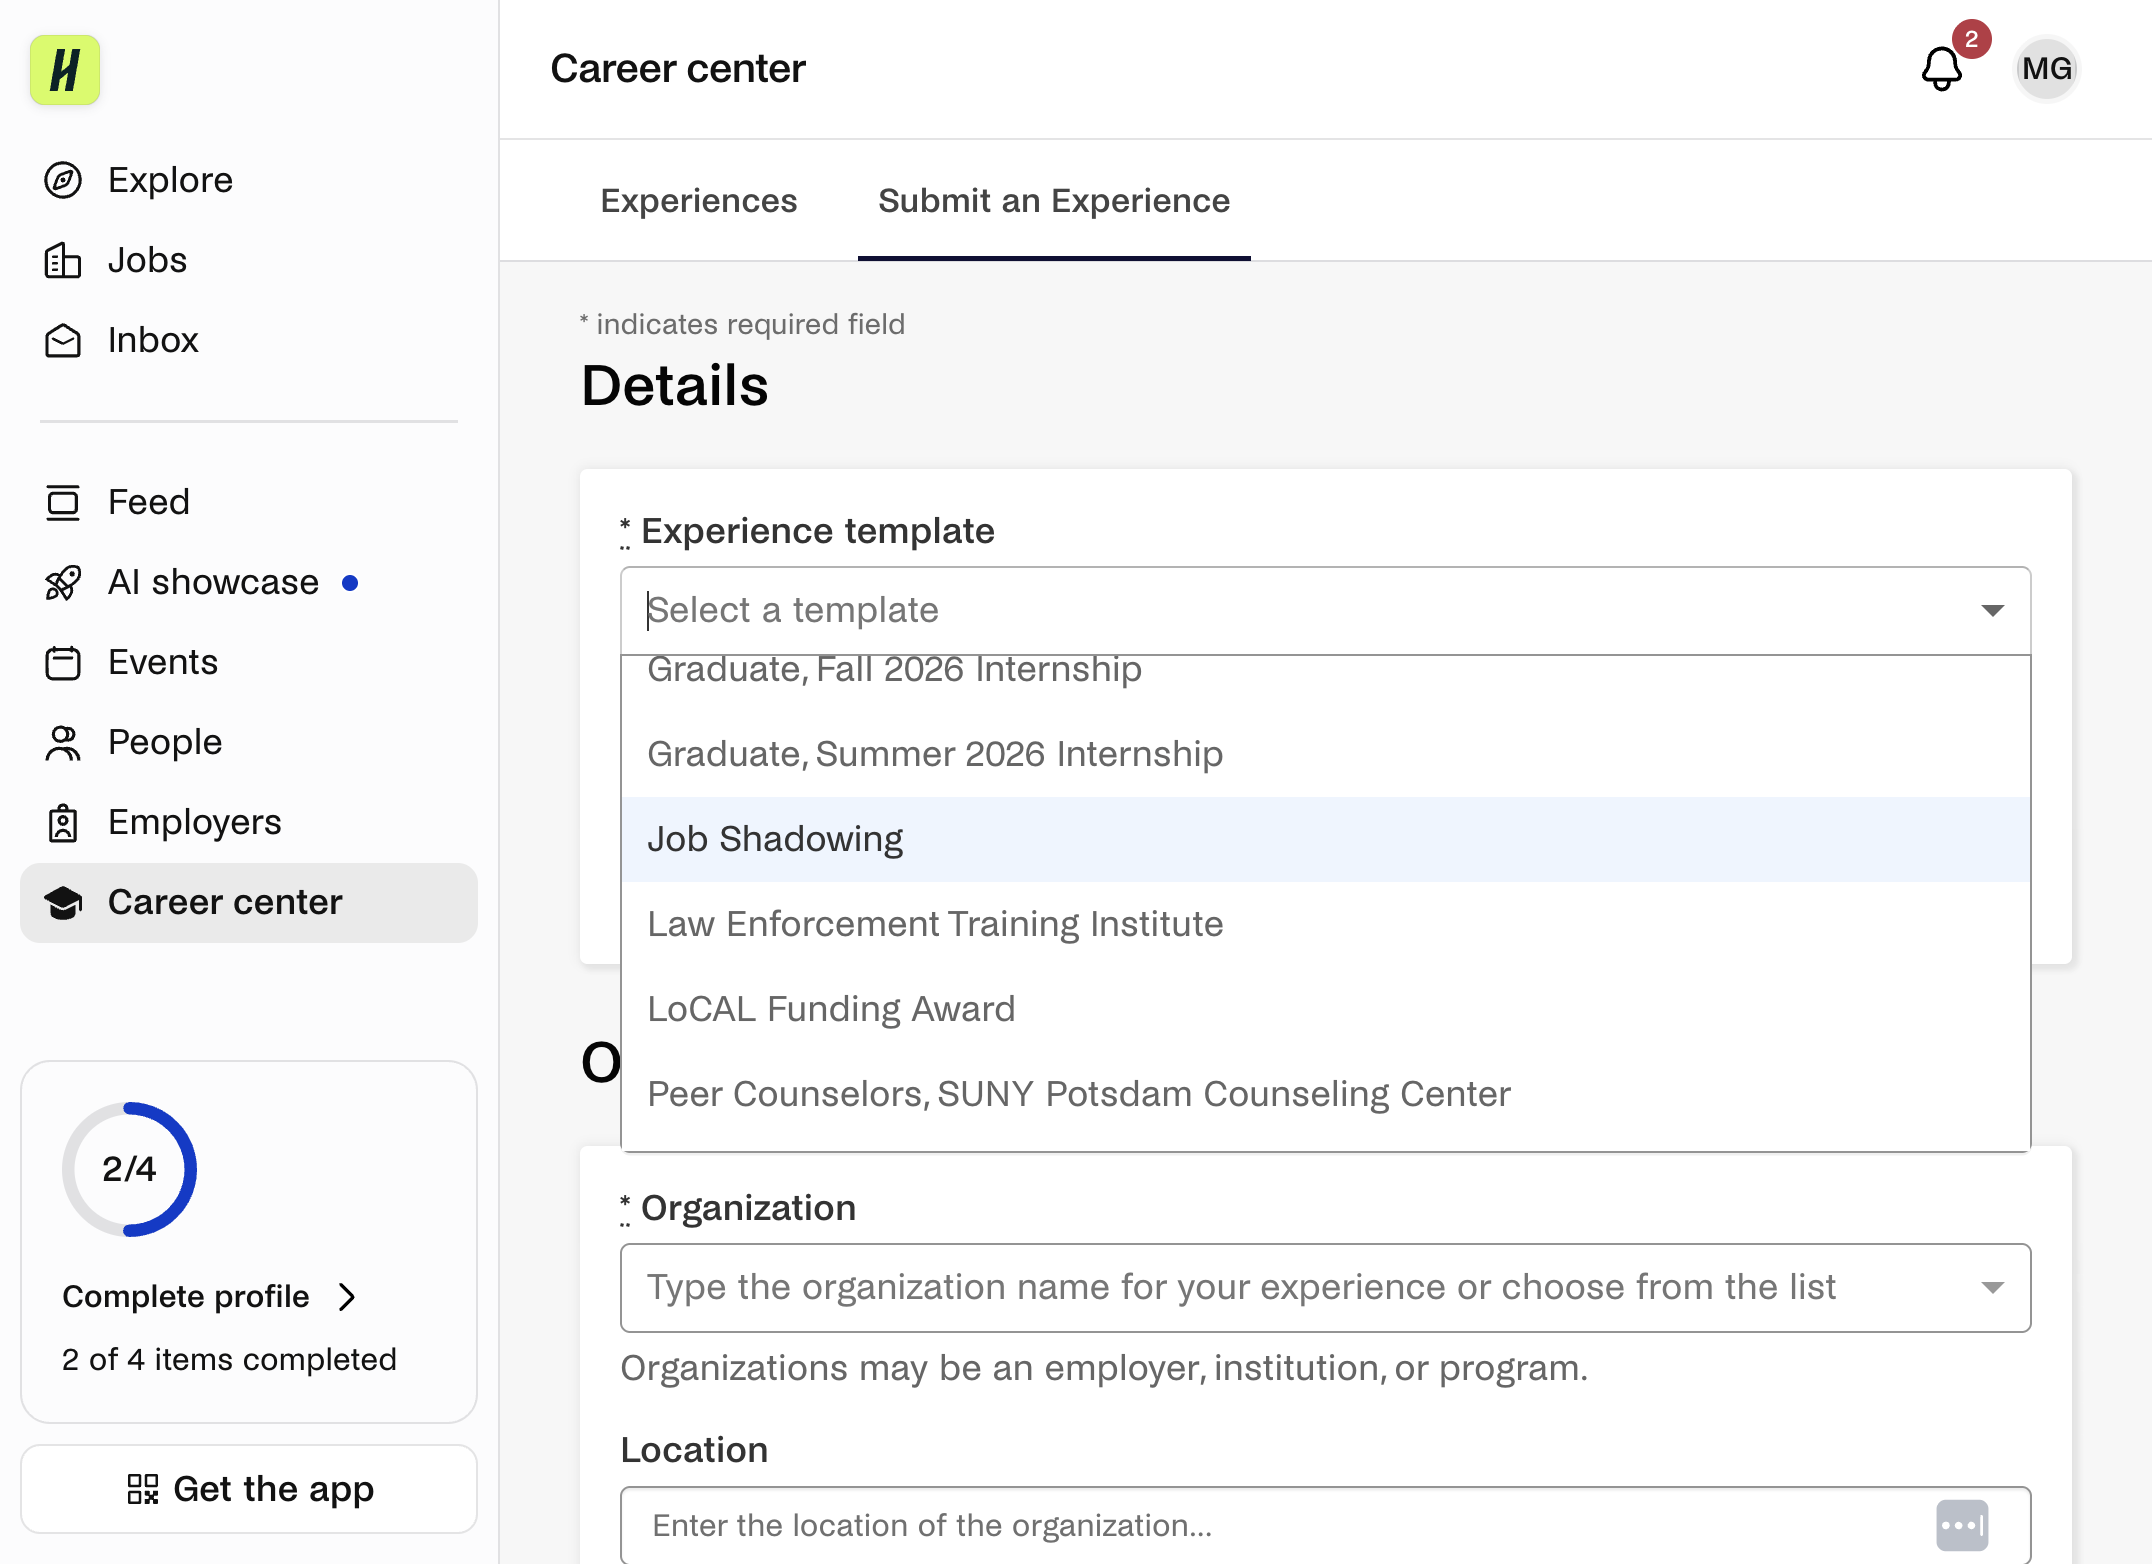This screenshot has height=1564, width=2152.
Task: Open Employers in the sidebar
Action: [x=249, y=822]
